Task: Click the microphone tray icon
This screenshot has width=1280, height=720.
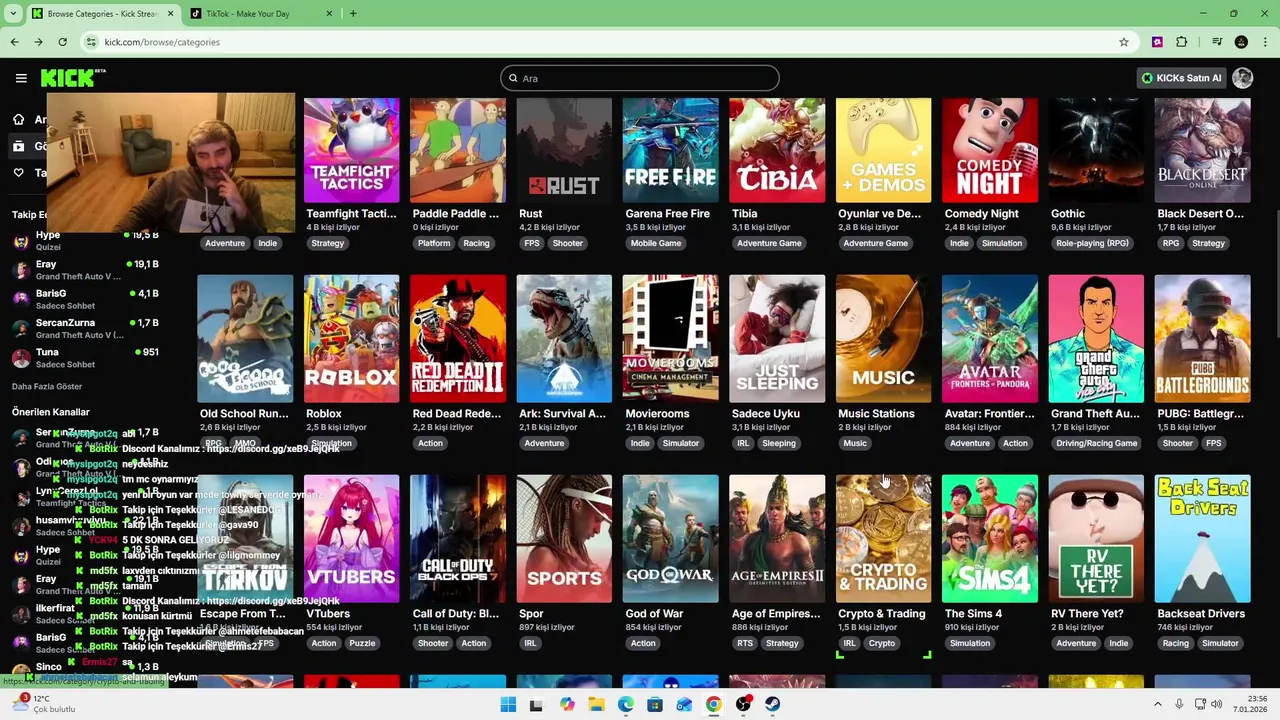Action: pyautogui.click(x=1179, y=704)
